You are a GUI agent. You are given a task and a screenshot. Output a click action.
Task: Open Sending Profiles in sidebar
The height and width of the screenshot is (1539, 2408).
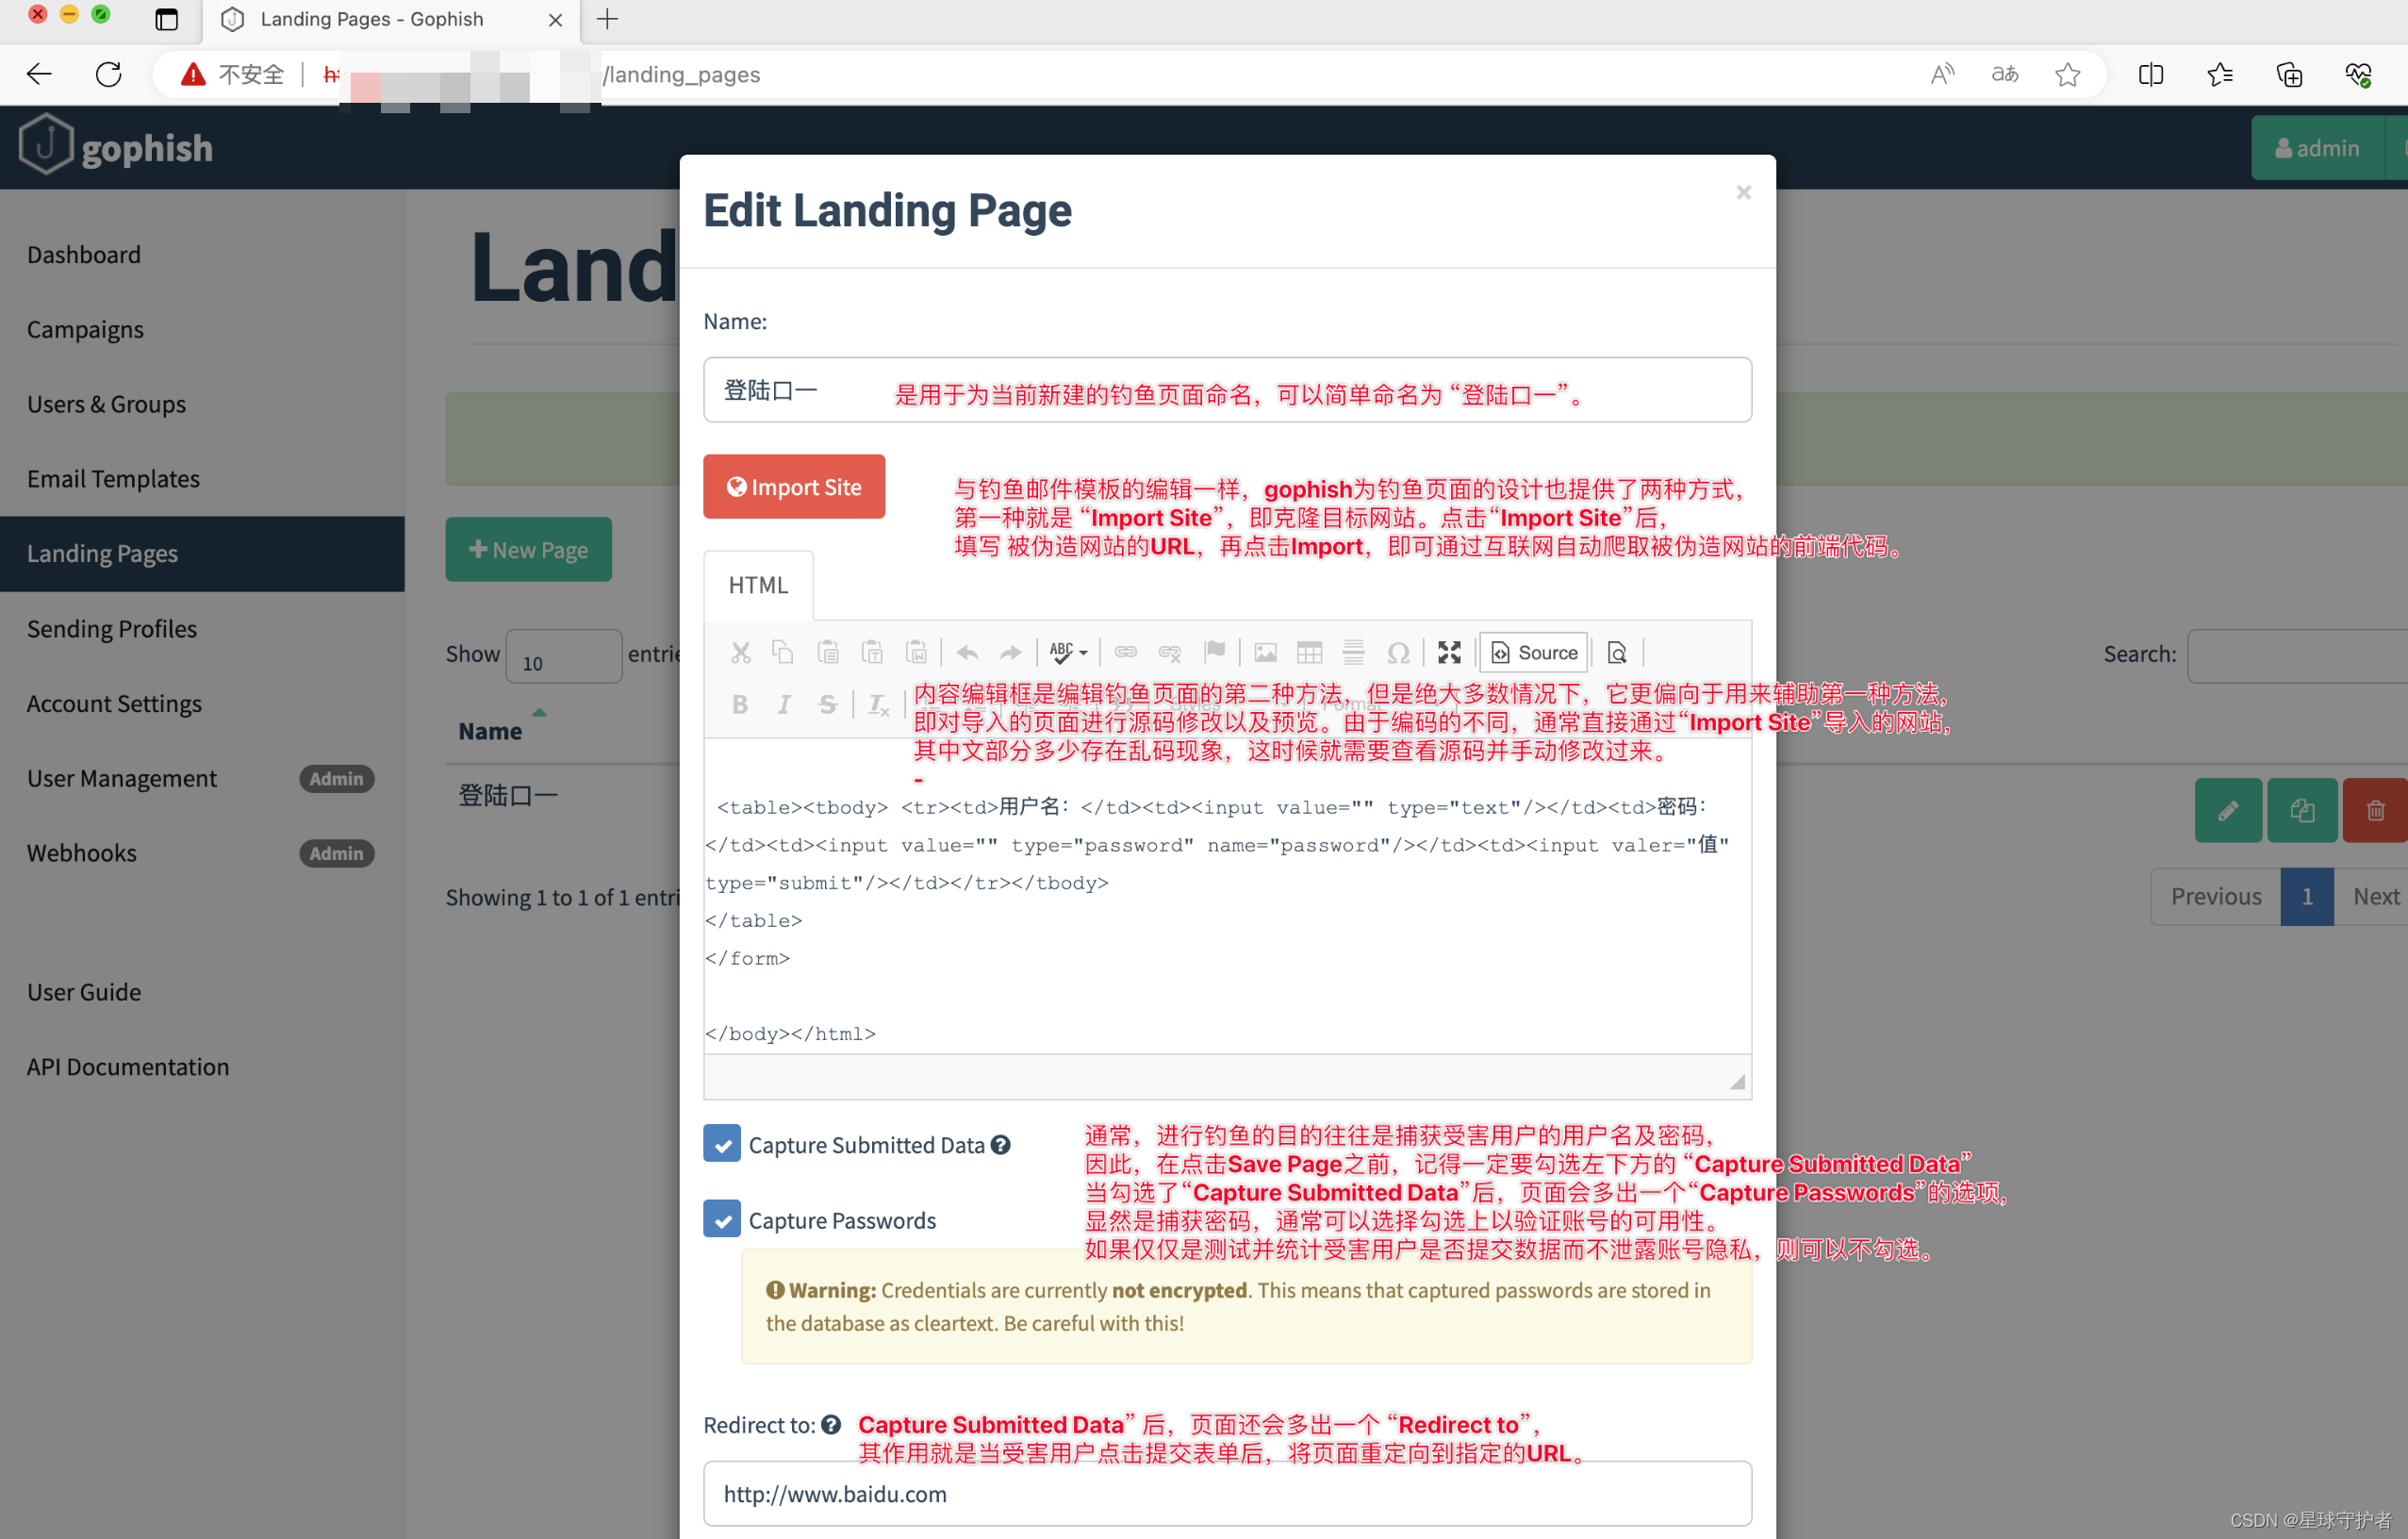point(112,629)
